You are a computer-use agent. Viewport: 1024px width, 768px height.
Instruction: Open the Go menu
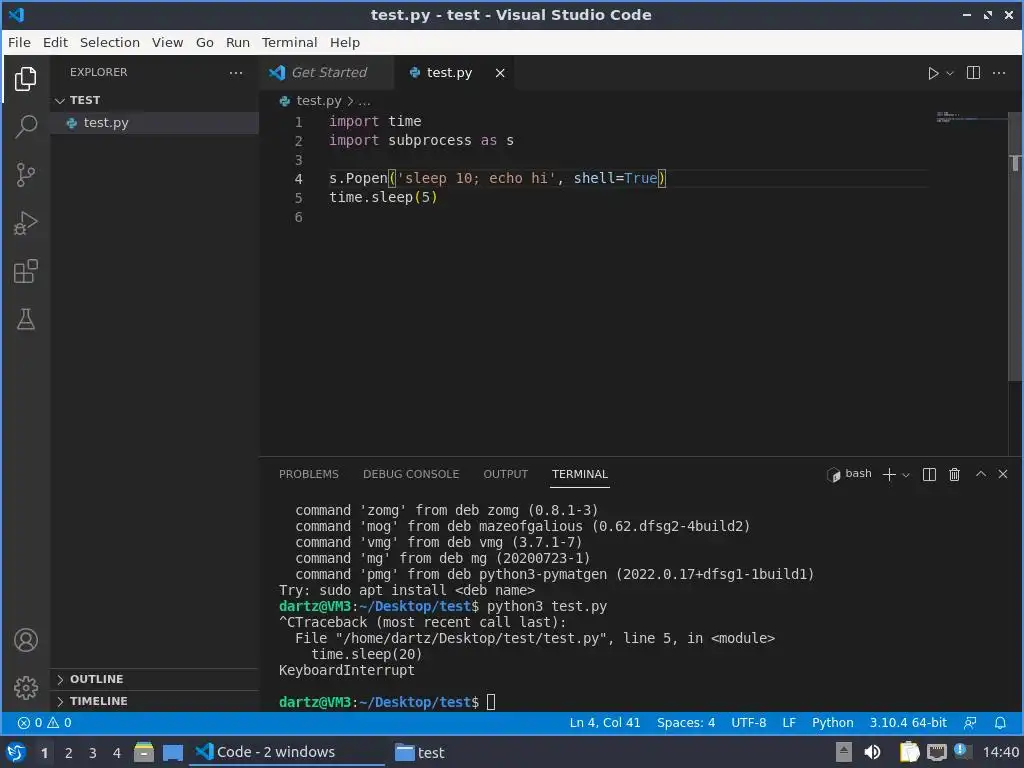coord(204,42)
